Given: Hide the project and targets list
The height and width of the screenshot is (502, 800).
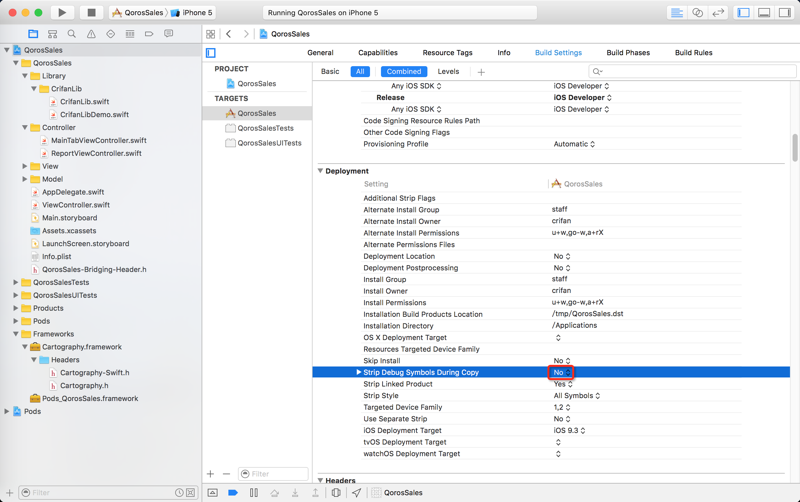Looking at the screenshot, I should (x=211, y=53).
